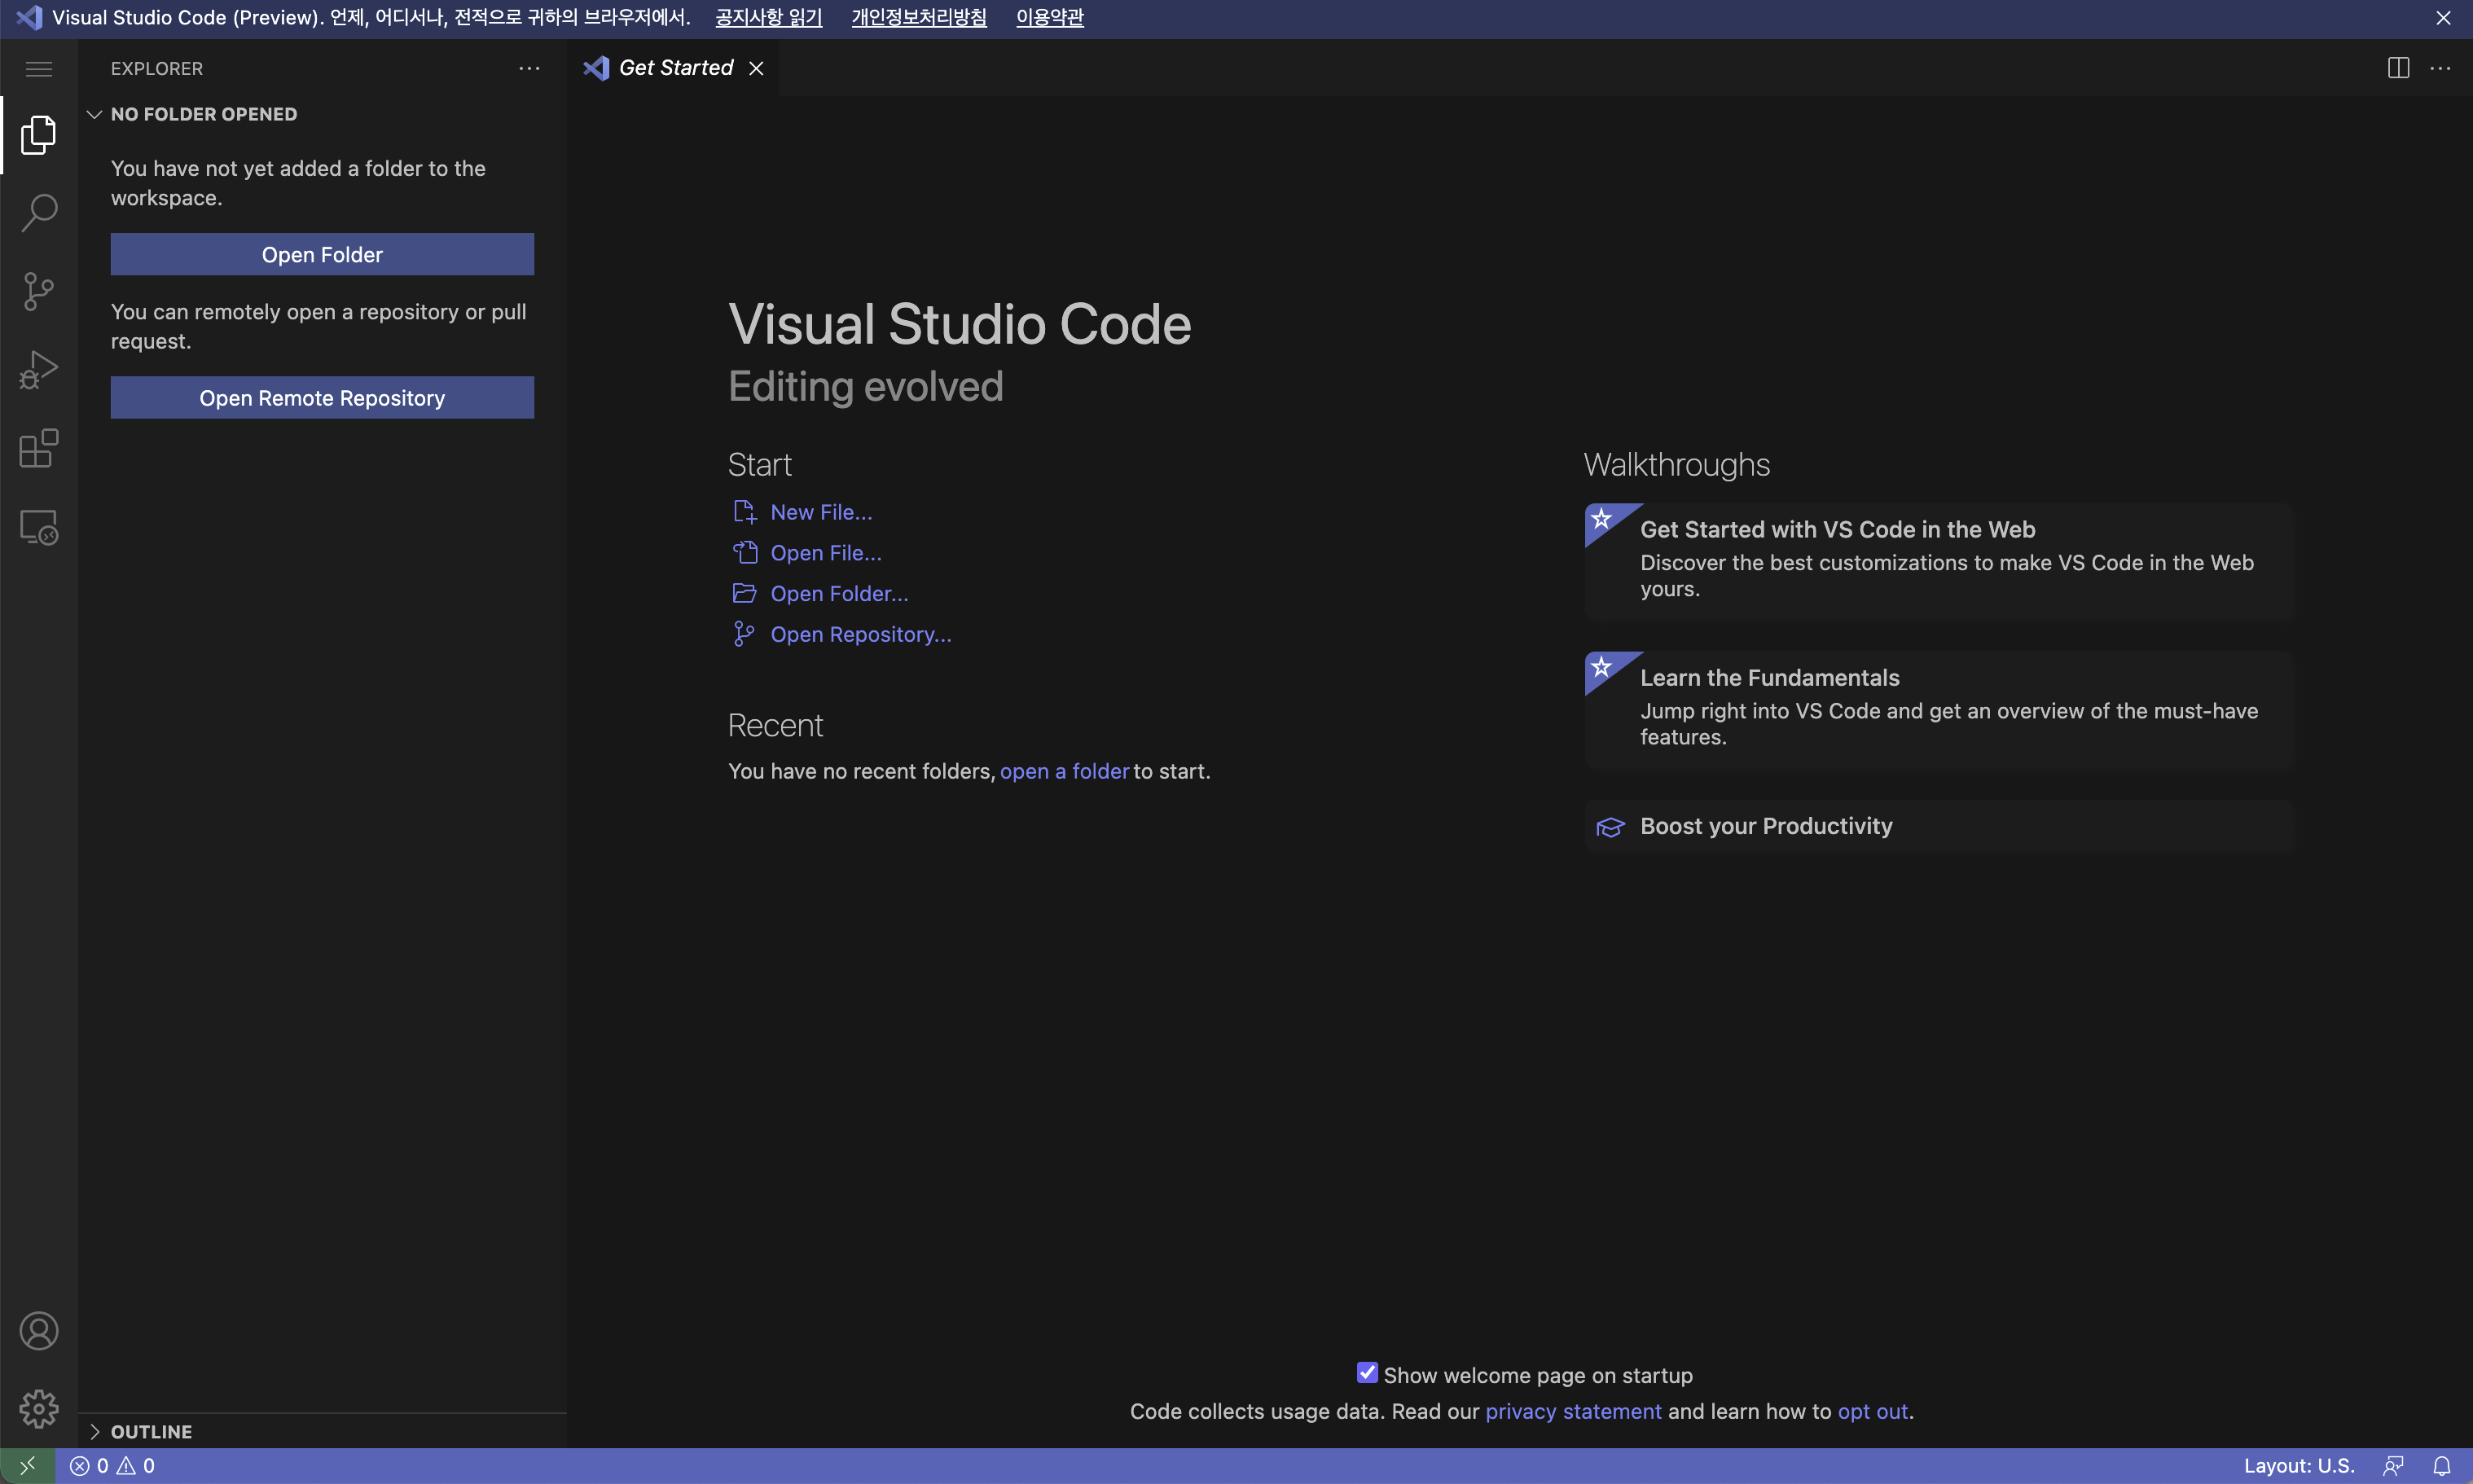
Task: Open Explorer Views and More Actions menu
Action: [529, 68]
